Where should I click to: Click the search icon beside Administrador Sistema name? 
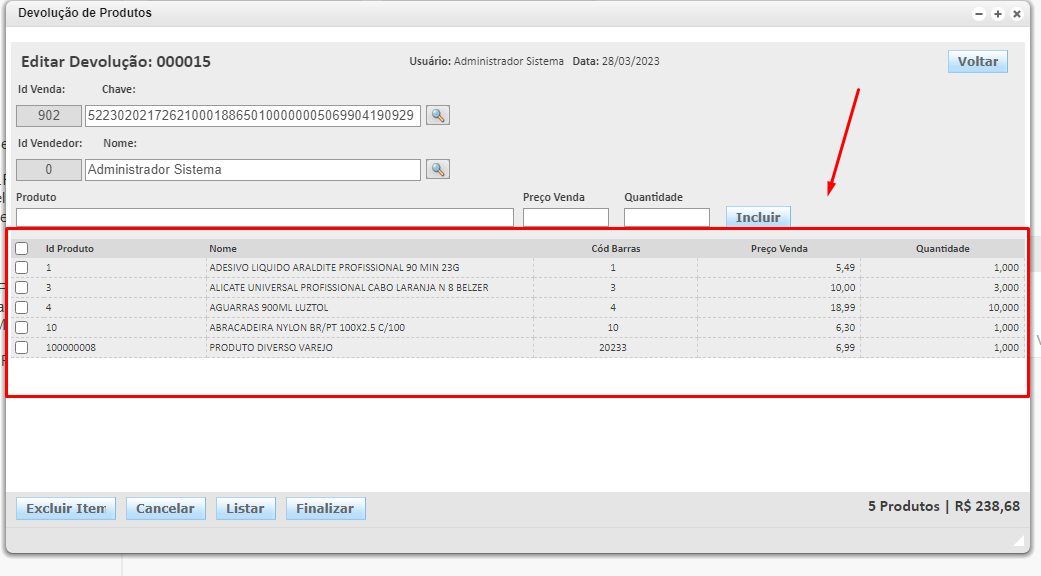click(437, 170)
